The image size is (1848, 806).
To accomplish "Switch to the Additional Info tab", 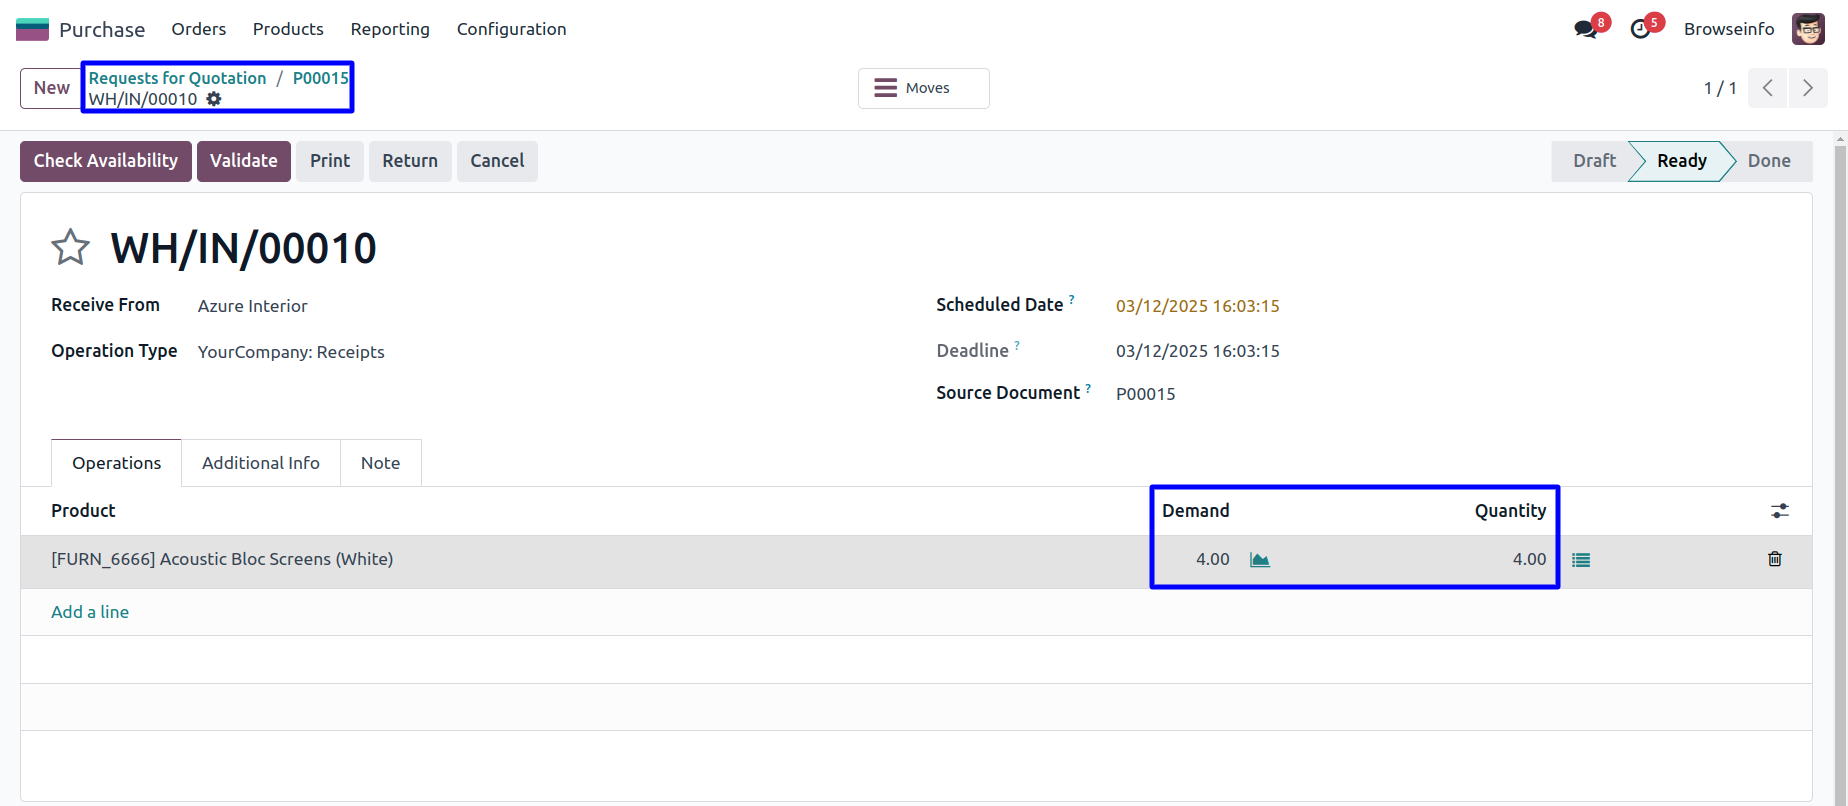I will [x=260, y=463].
